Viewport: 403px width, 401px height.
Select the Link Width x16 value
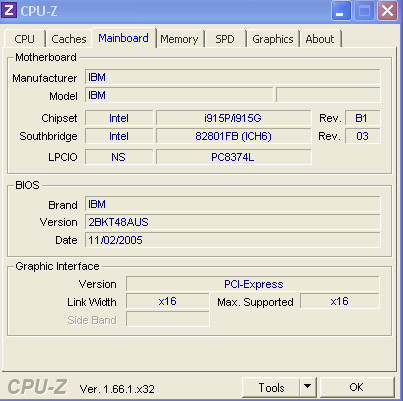tap(168, 301)
